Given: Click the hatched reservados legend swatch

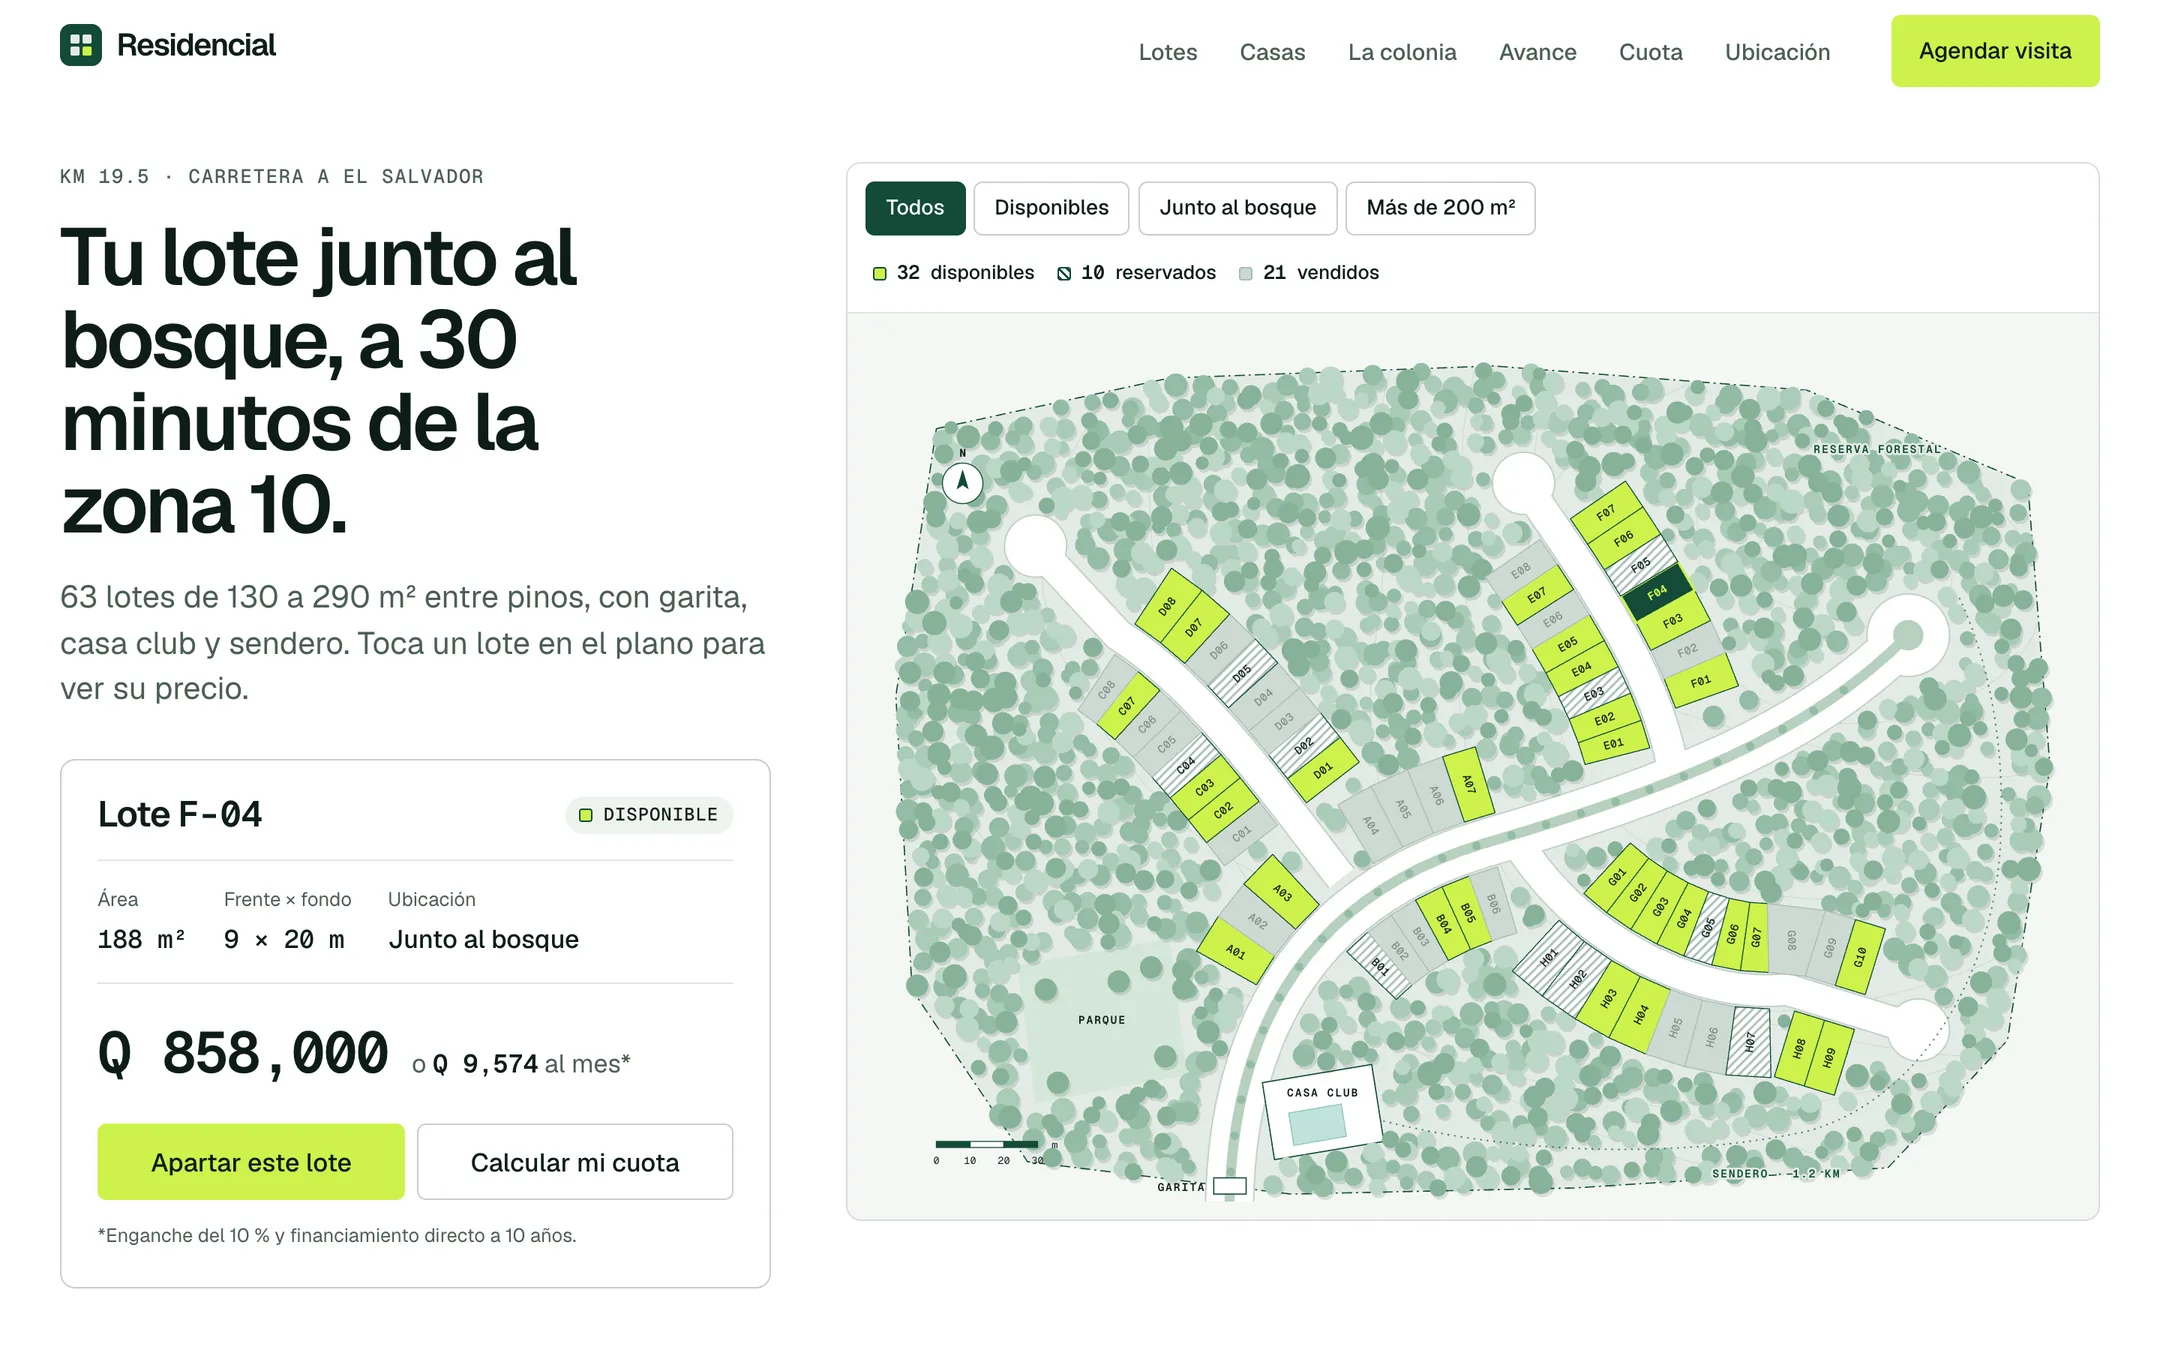Looking at the screenshot, I should (x=1064, y=273).
